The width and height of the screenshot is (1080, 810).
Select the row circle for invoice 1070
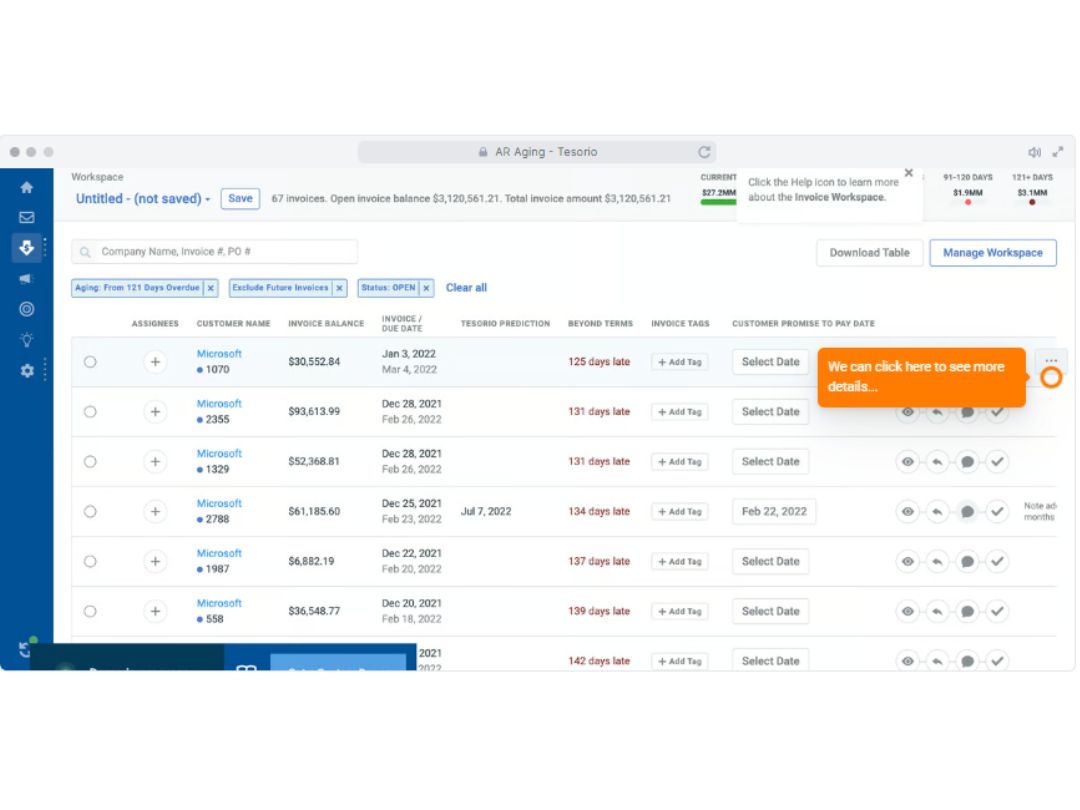click(90, 362)
